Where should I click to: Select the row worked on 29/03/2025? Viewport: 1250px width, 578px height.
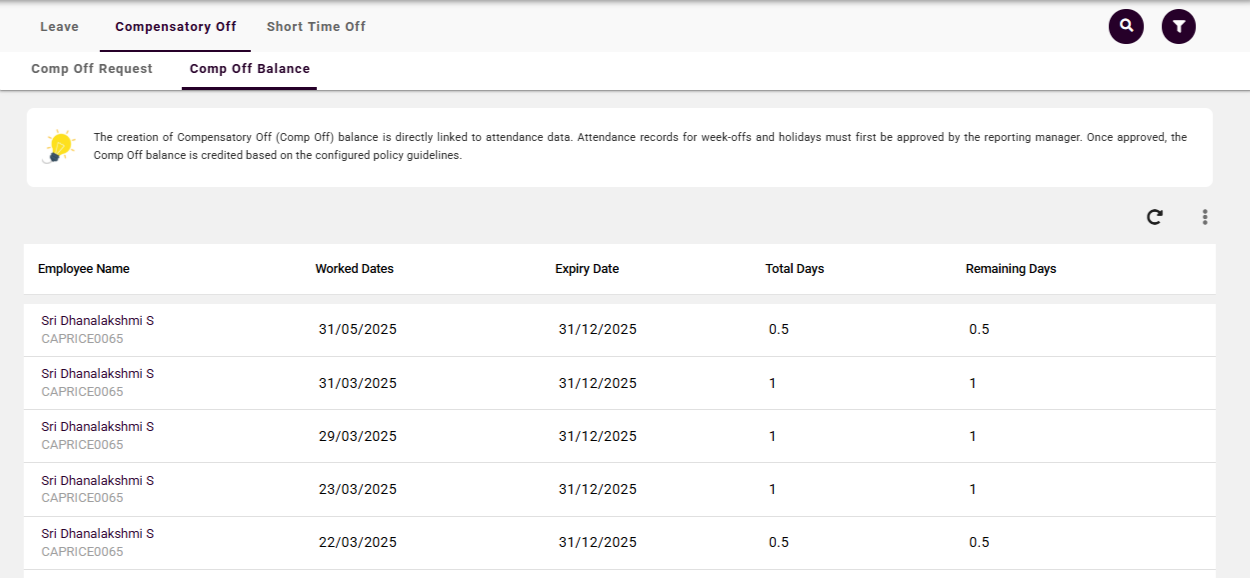pyautogui.click(x=358, y=436)
